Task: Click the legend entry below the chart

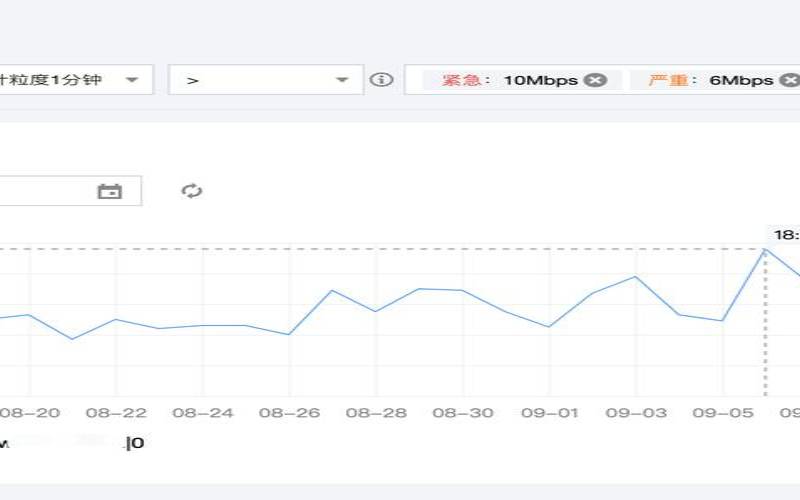Action: click(x=70, y=443)
